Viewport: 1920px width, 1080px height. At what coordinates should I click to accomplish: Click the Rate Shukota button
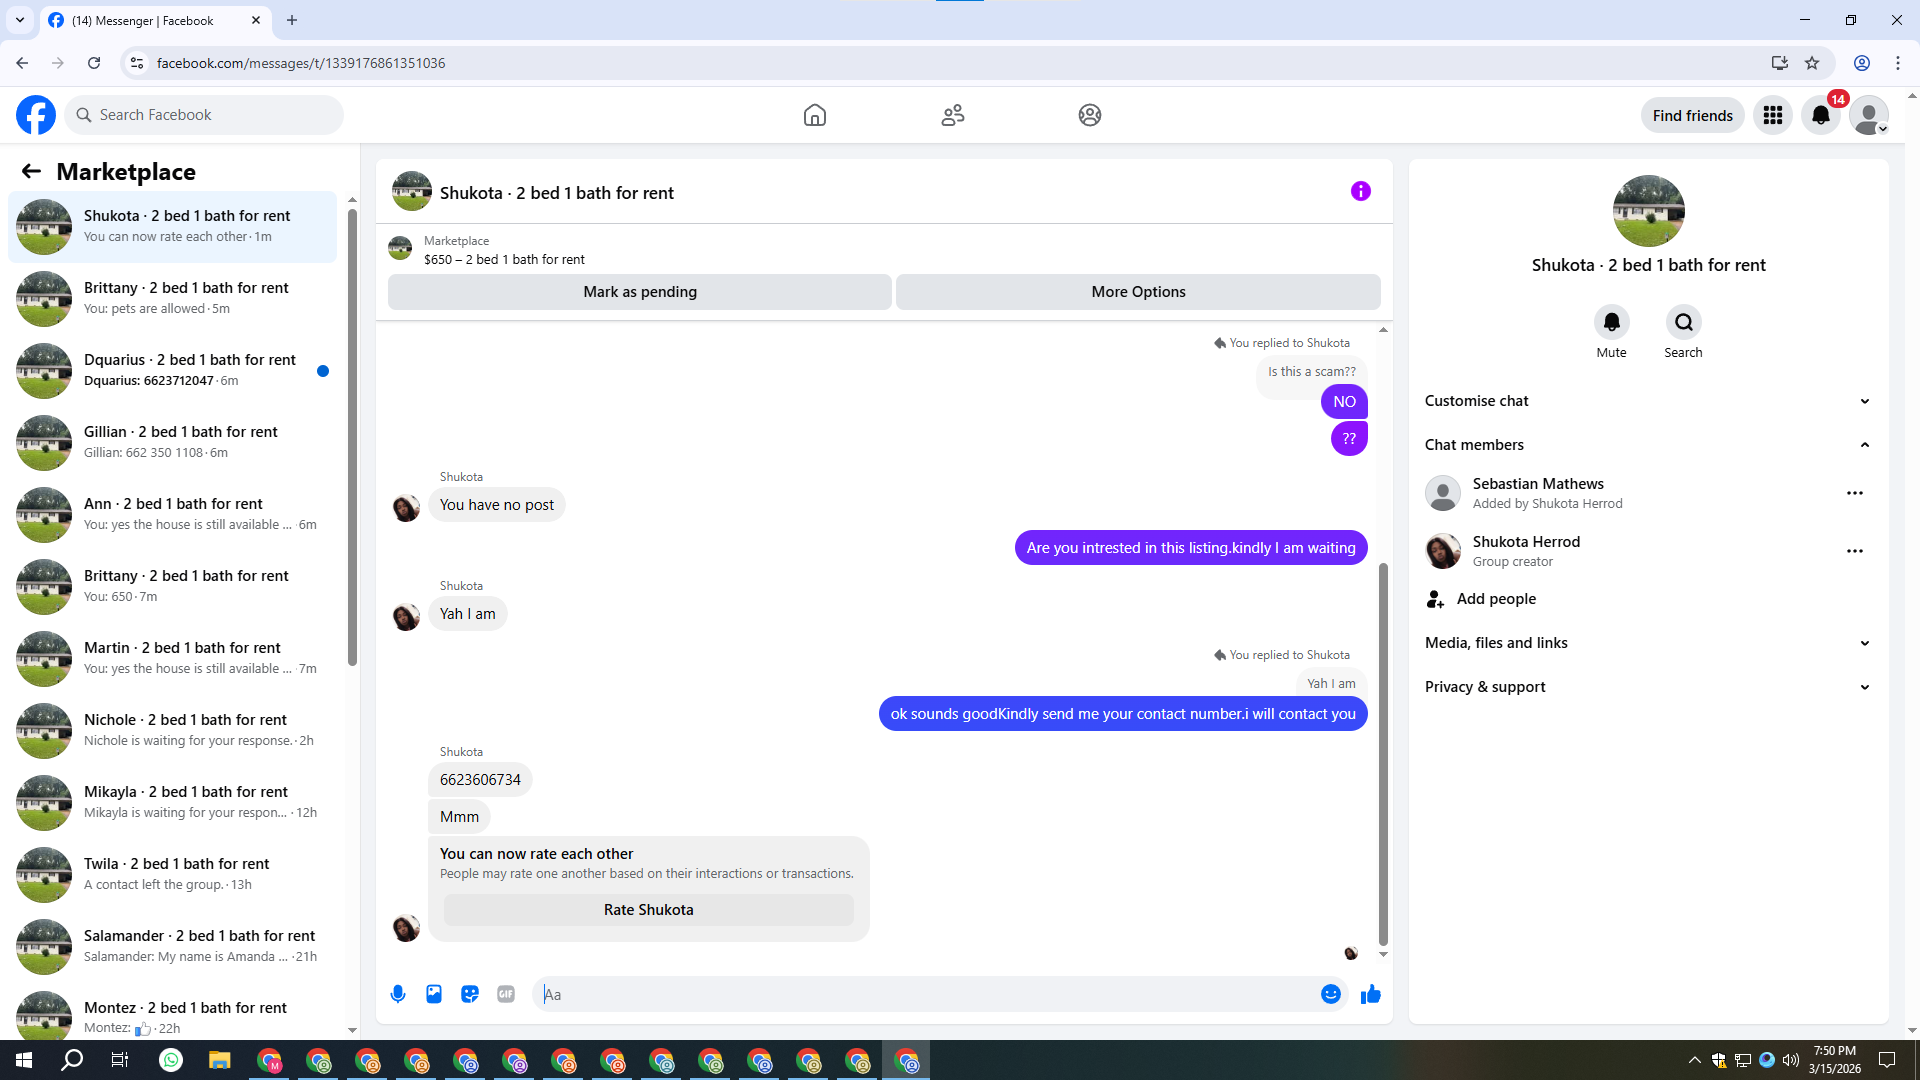(649, 910)
